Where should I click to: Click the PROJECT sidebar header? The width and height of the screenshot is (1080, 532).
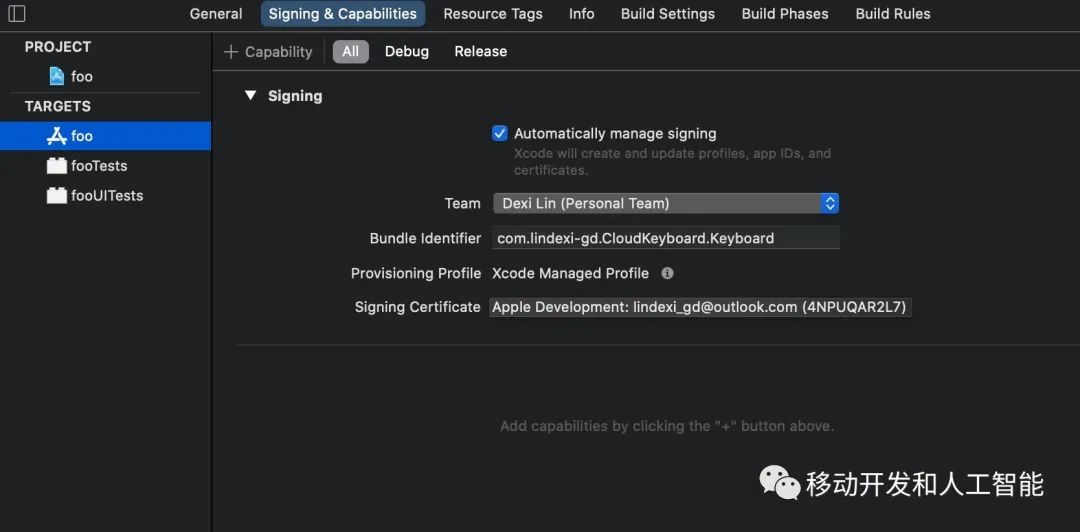click(58, 47)
